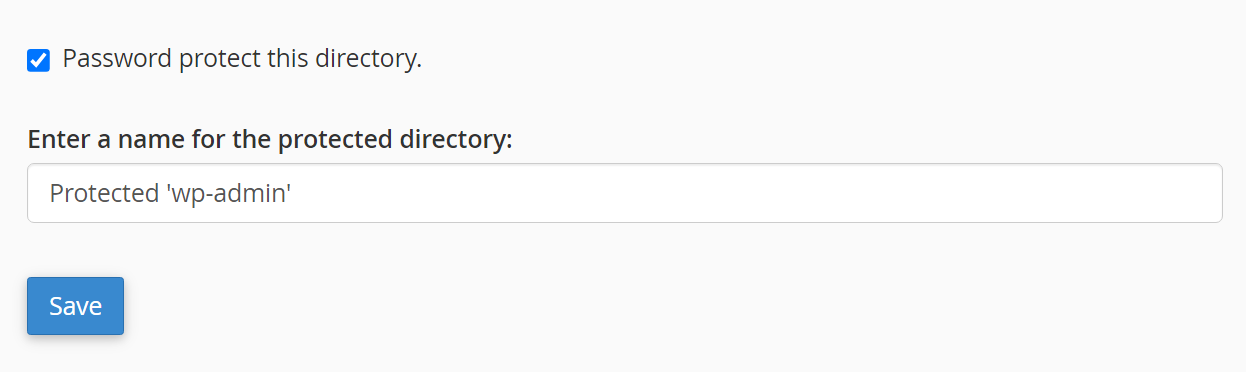
Task: Click the 'Save' text on the blue button
Action: (75, 306)
